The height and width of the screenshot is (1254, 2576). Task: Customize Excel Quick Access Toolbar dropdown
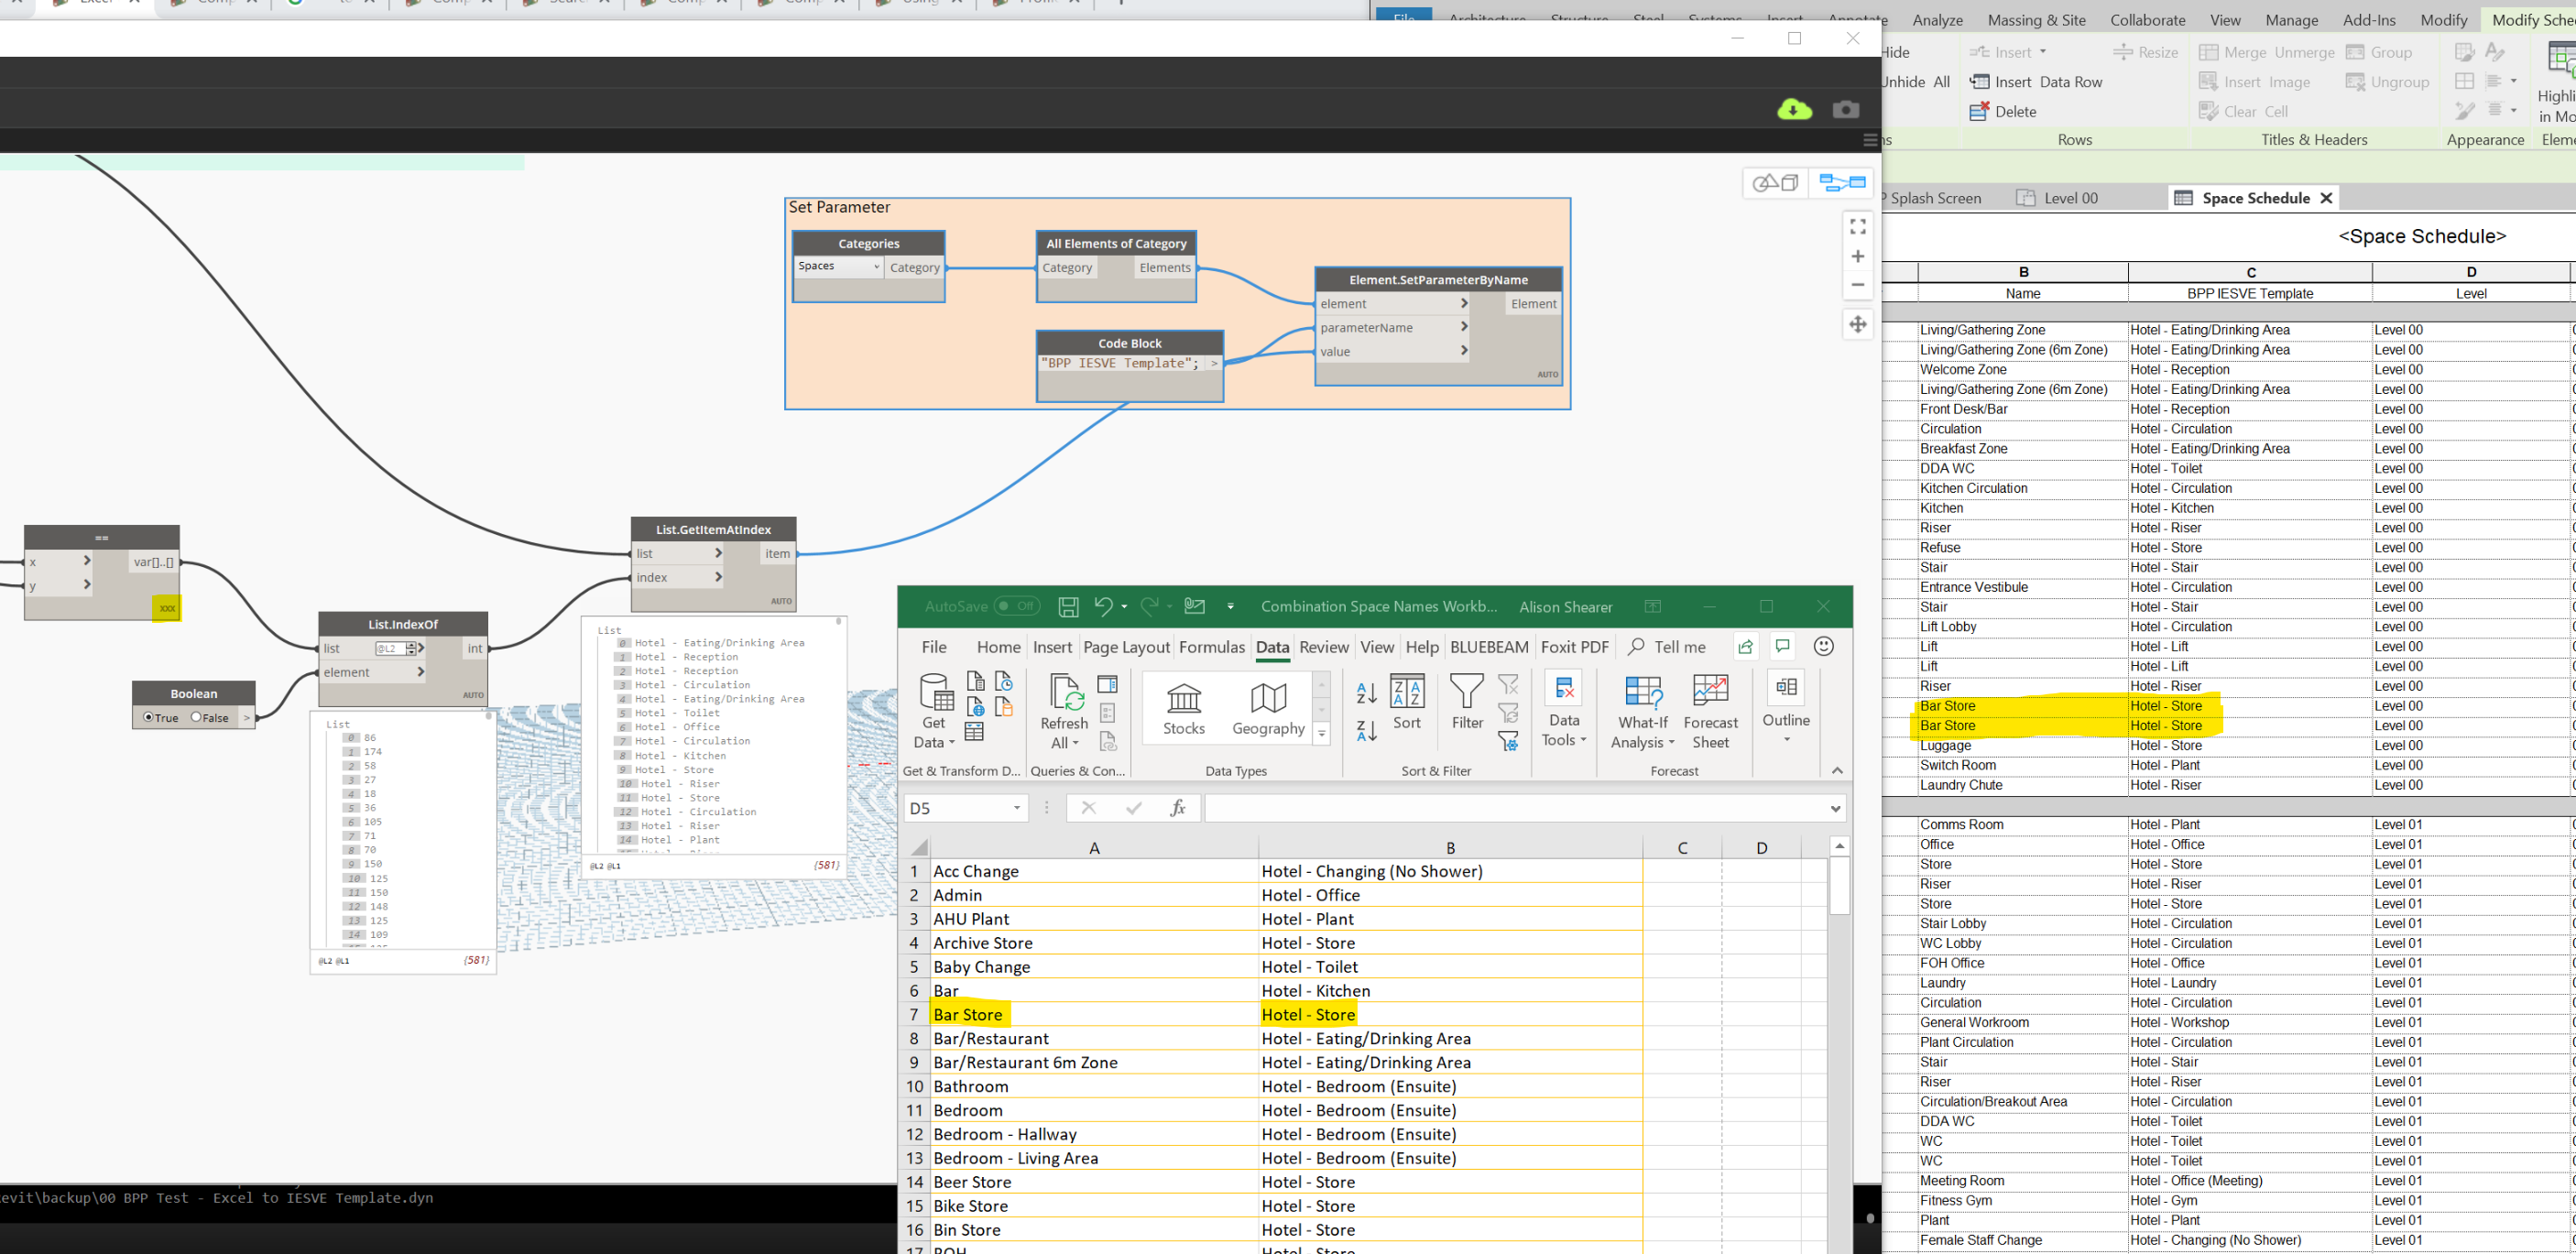pyautogui.click(x=1230, y=606)
